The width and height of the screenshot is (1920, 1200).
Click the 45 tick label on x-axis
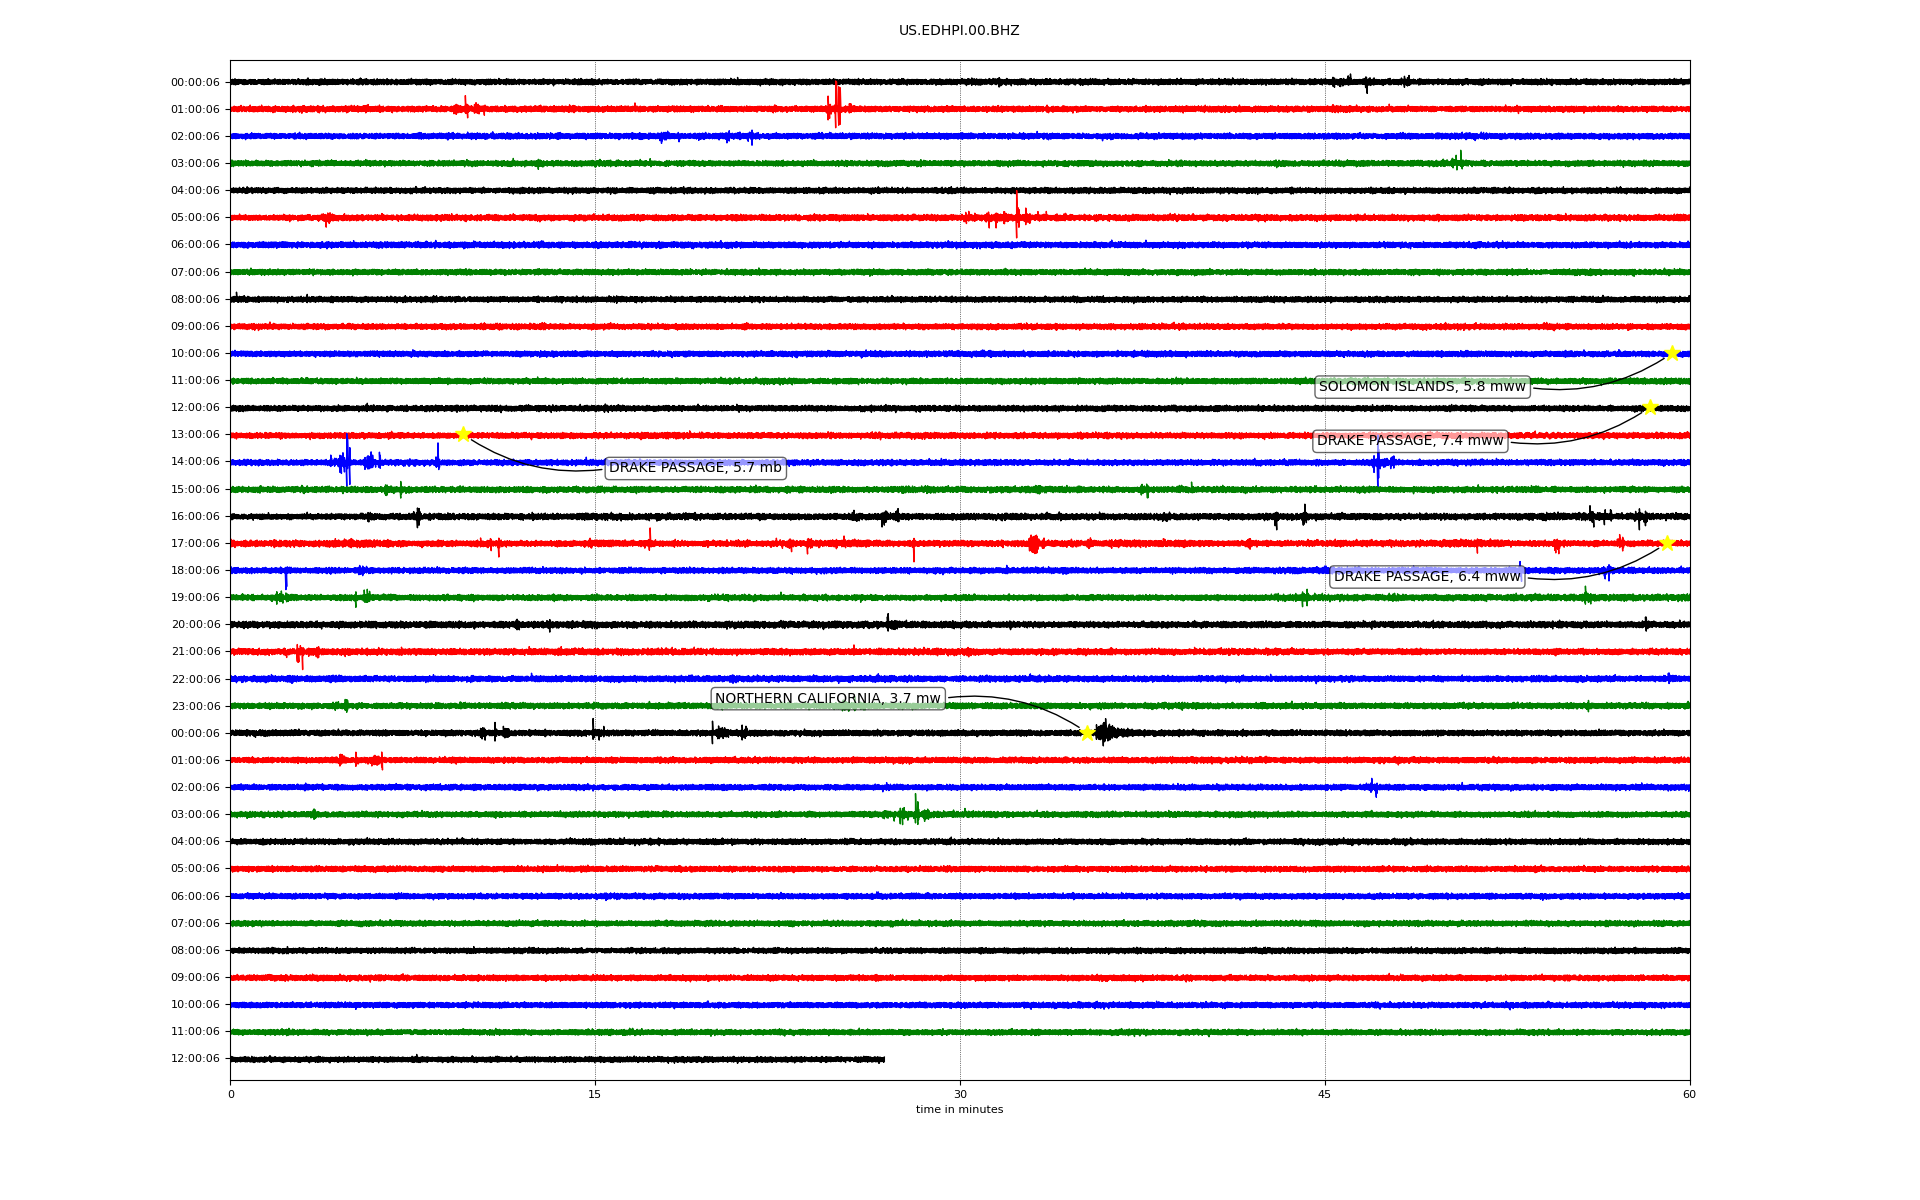pyautogui.click(x=1325, y=1094)
